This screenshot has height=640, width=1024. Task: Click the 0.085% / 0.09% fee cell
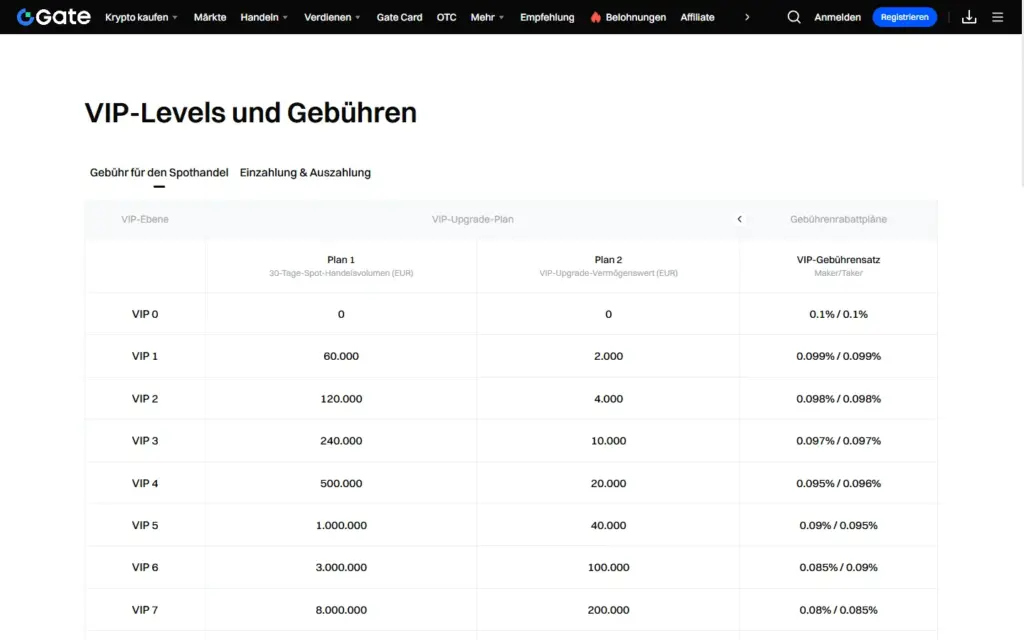(838, 568)
